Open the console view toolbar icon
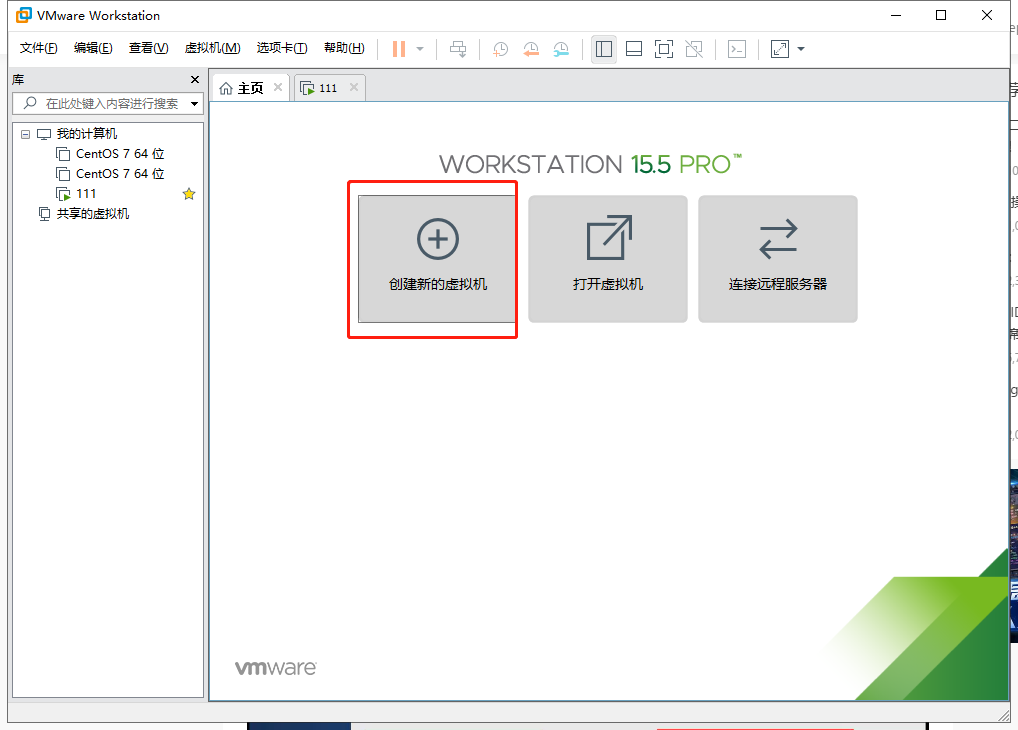 (x=737, y=49)
